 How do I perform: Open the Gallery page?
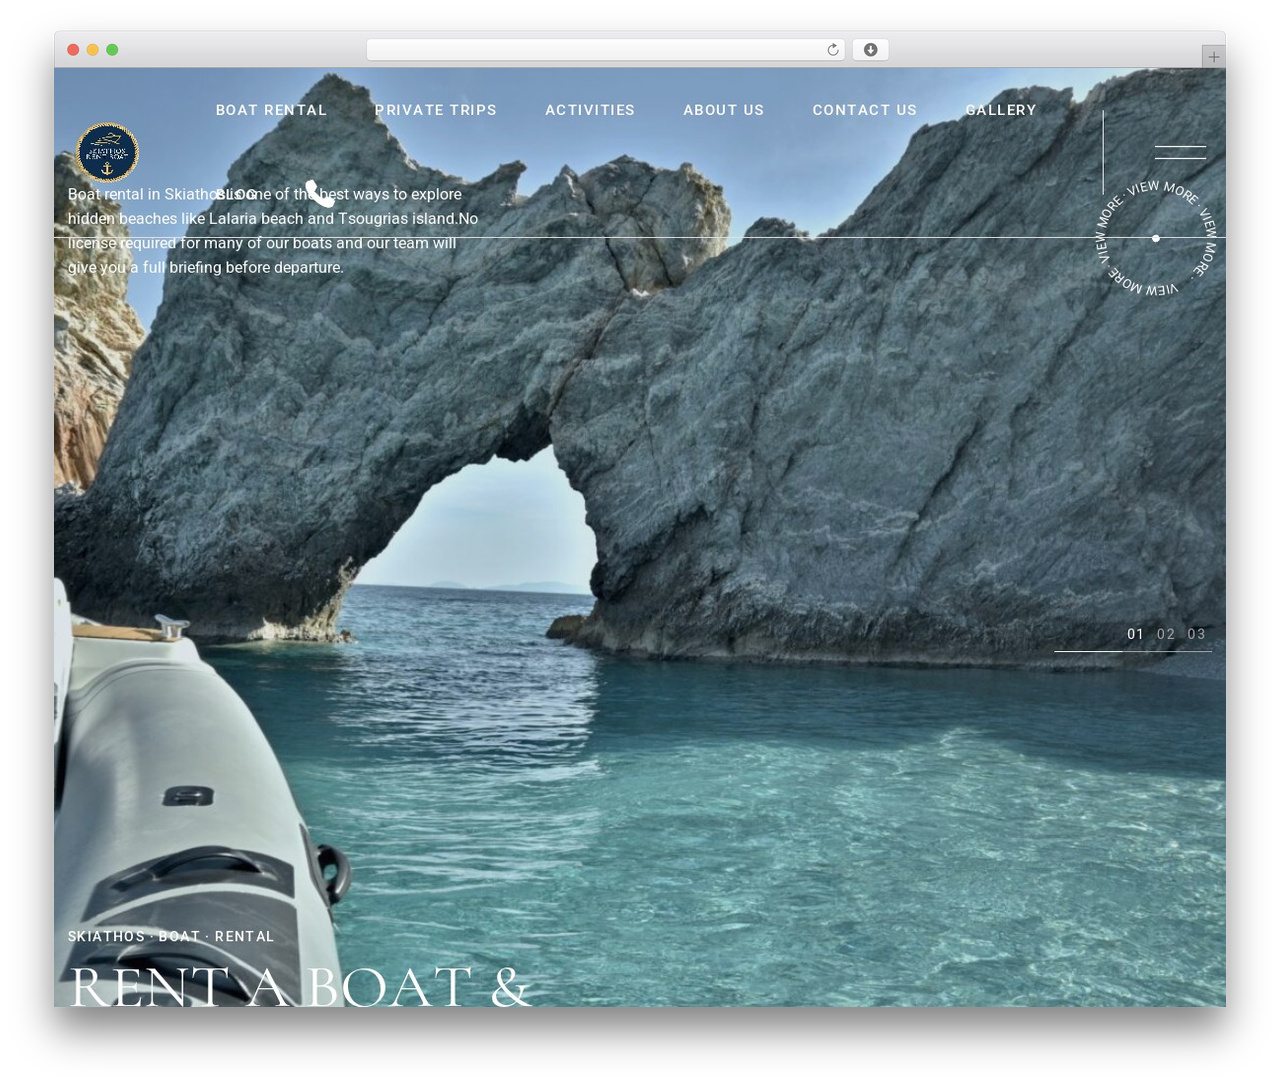[1000, 110]
